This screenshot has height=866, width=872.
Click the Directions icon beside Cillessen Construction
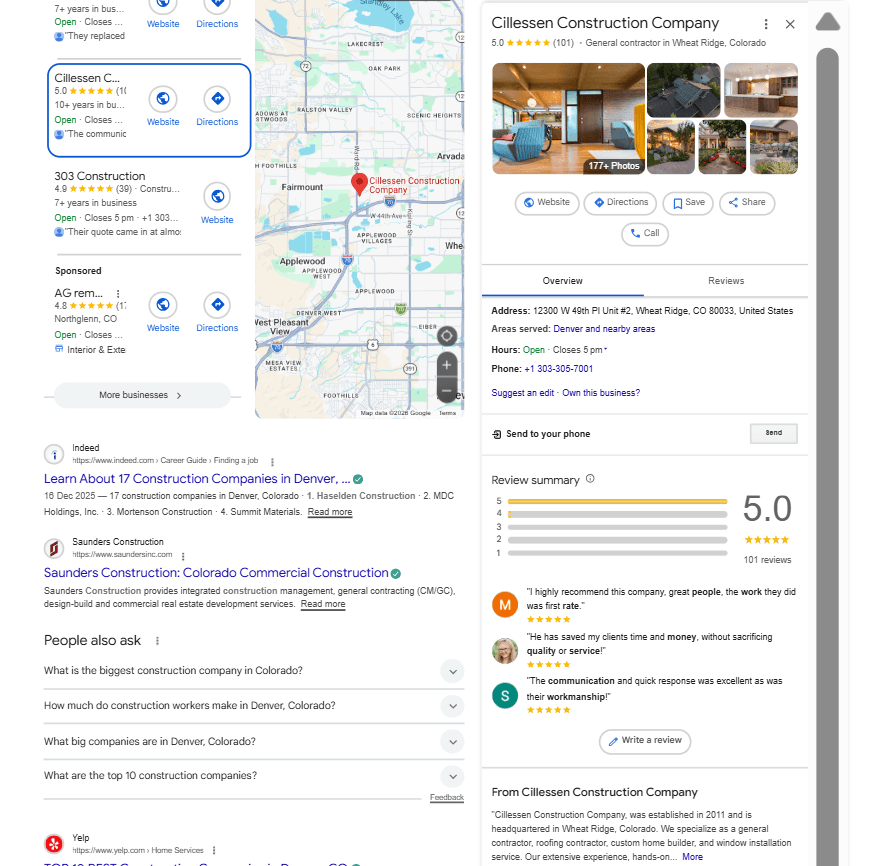(217, 96)
